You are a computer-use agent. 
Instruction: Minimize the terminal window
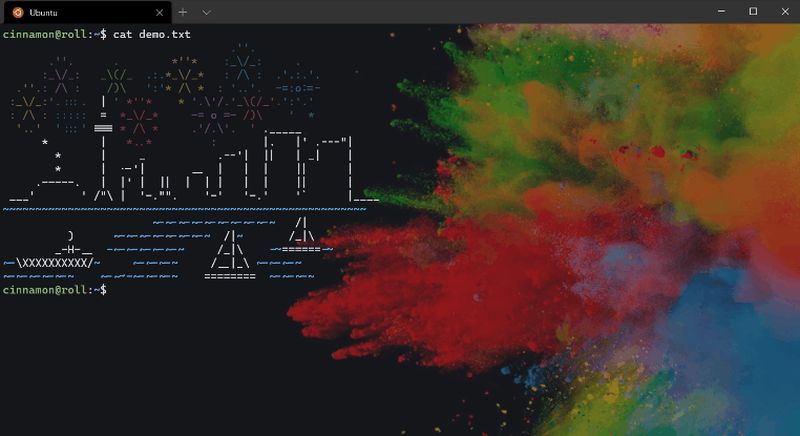coord(721,11)
